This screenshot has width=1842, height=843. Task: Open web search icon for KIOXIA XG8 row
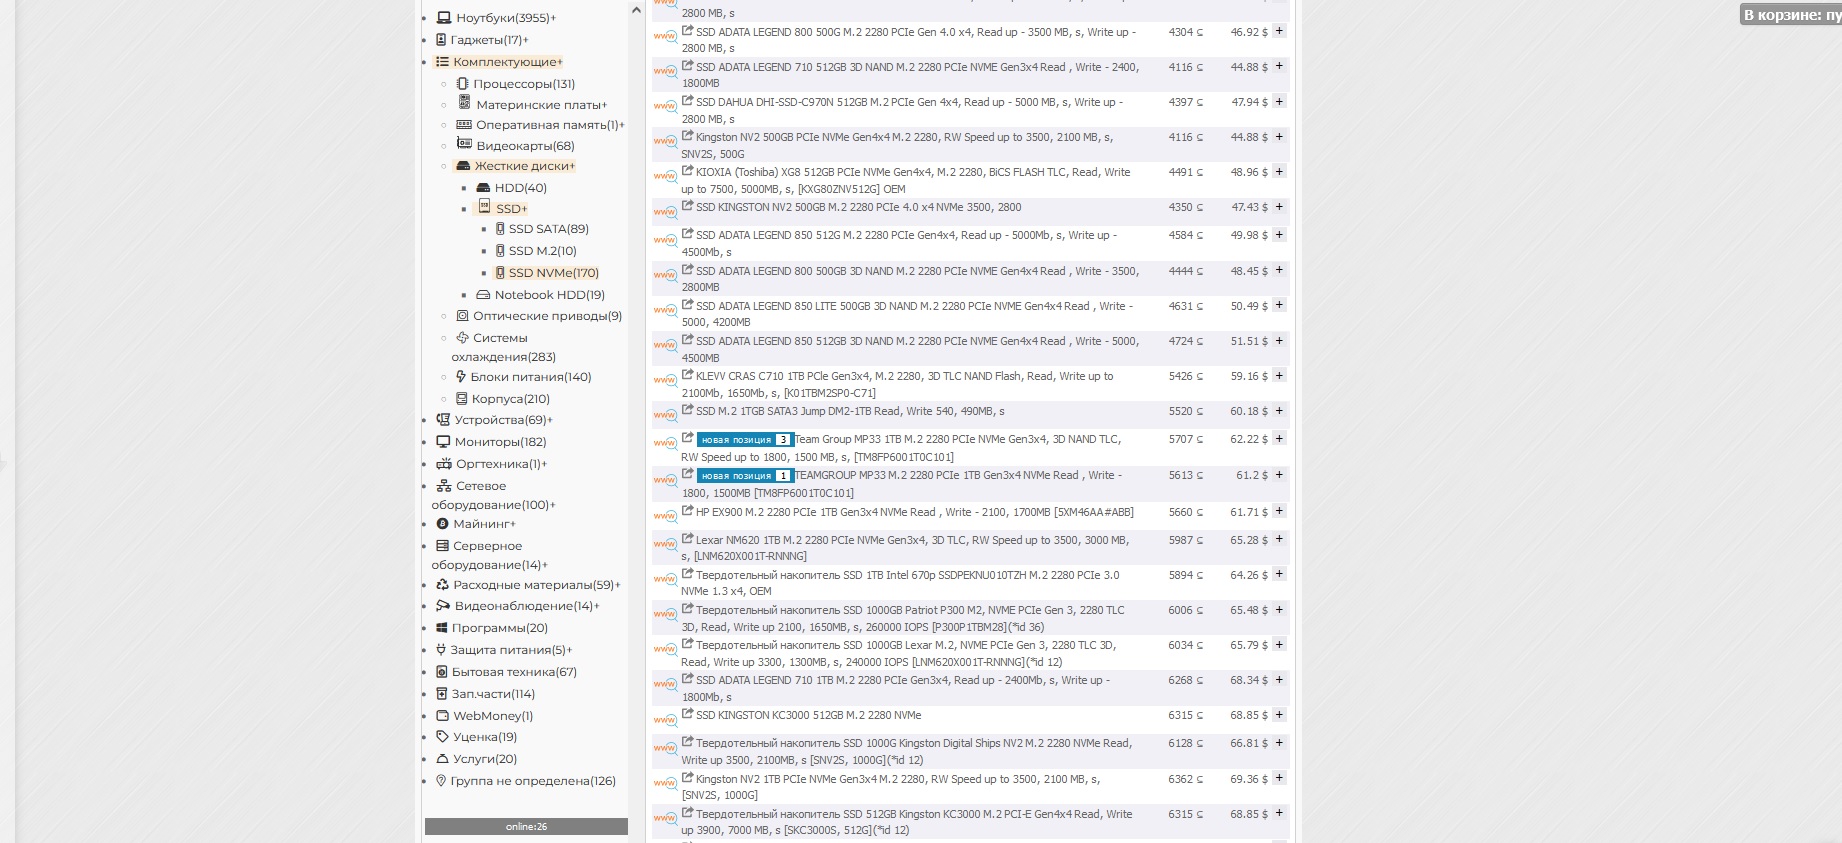(665, 176)
